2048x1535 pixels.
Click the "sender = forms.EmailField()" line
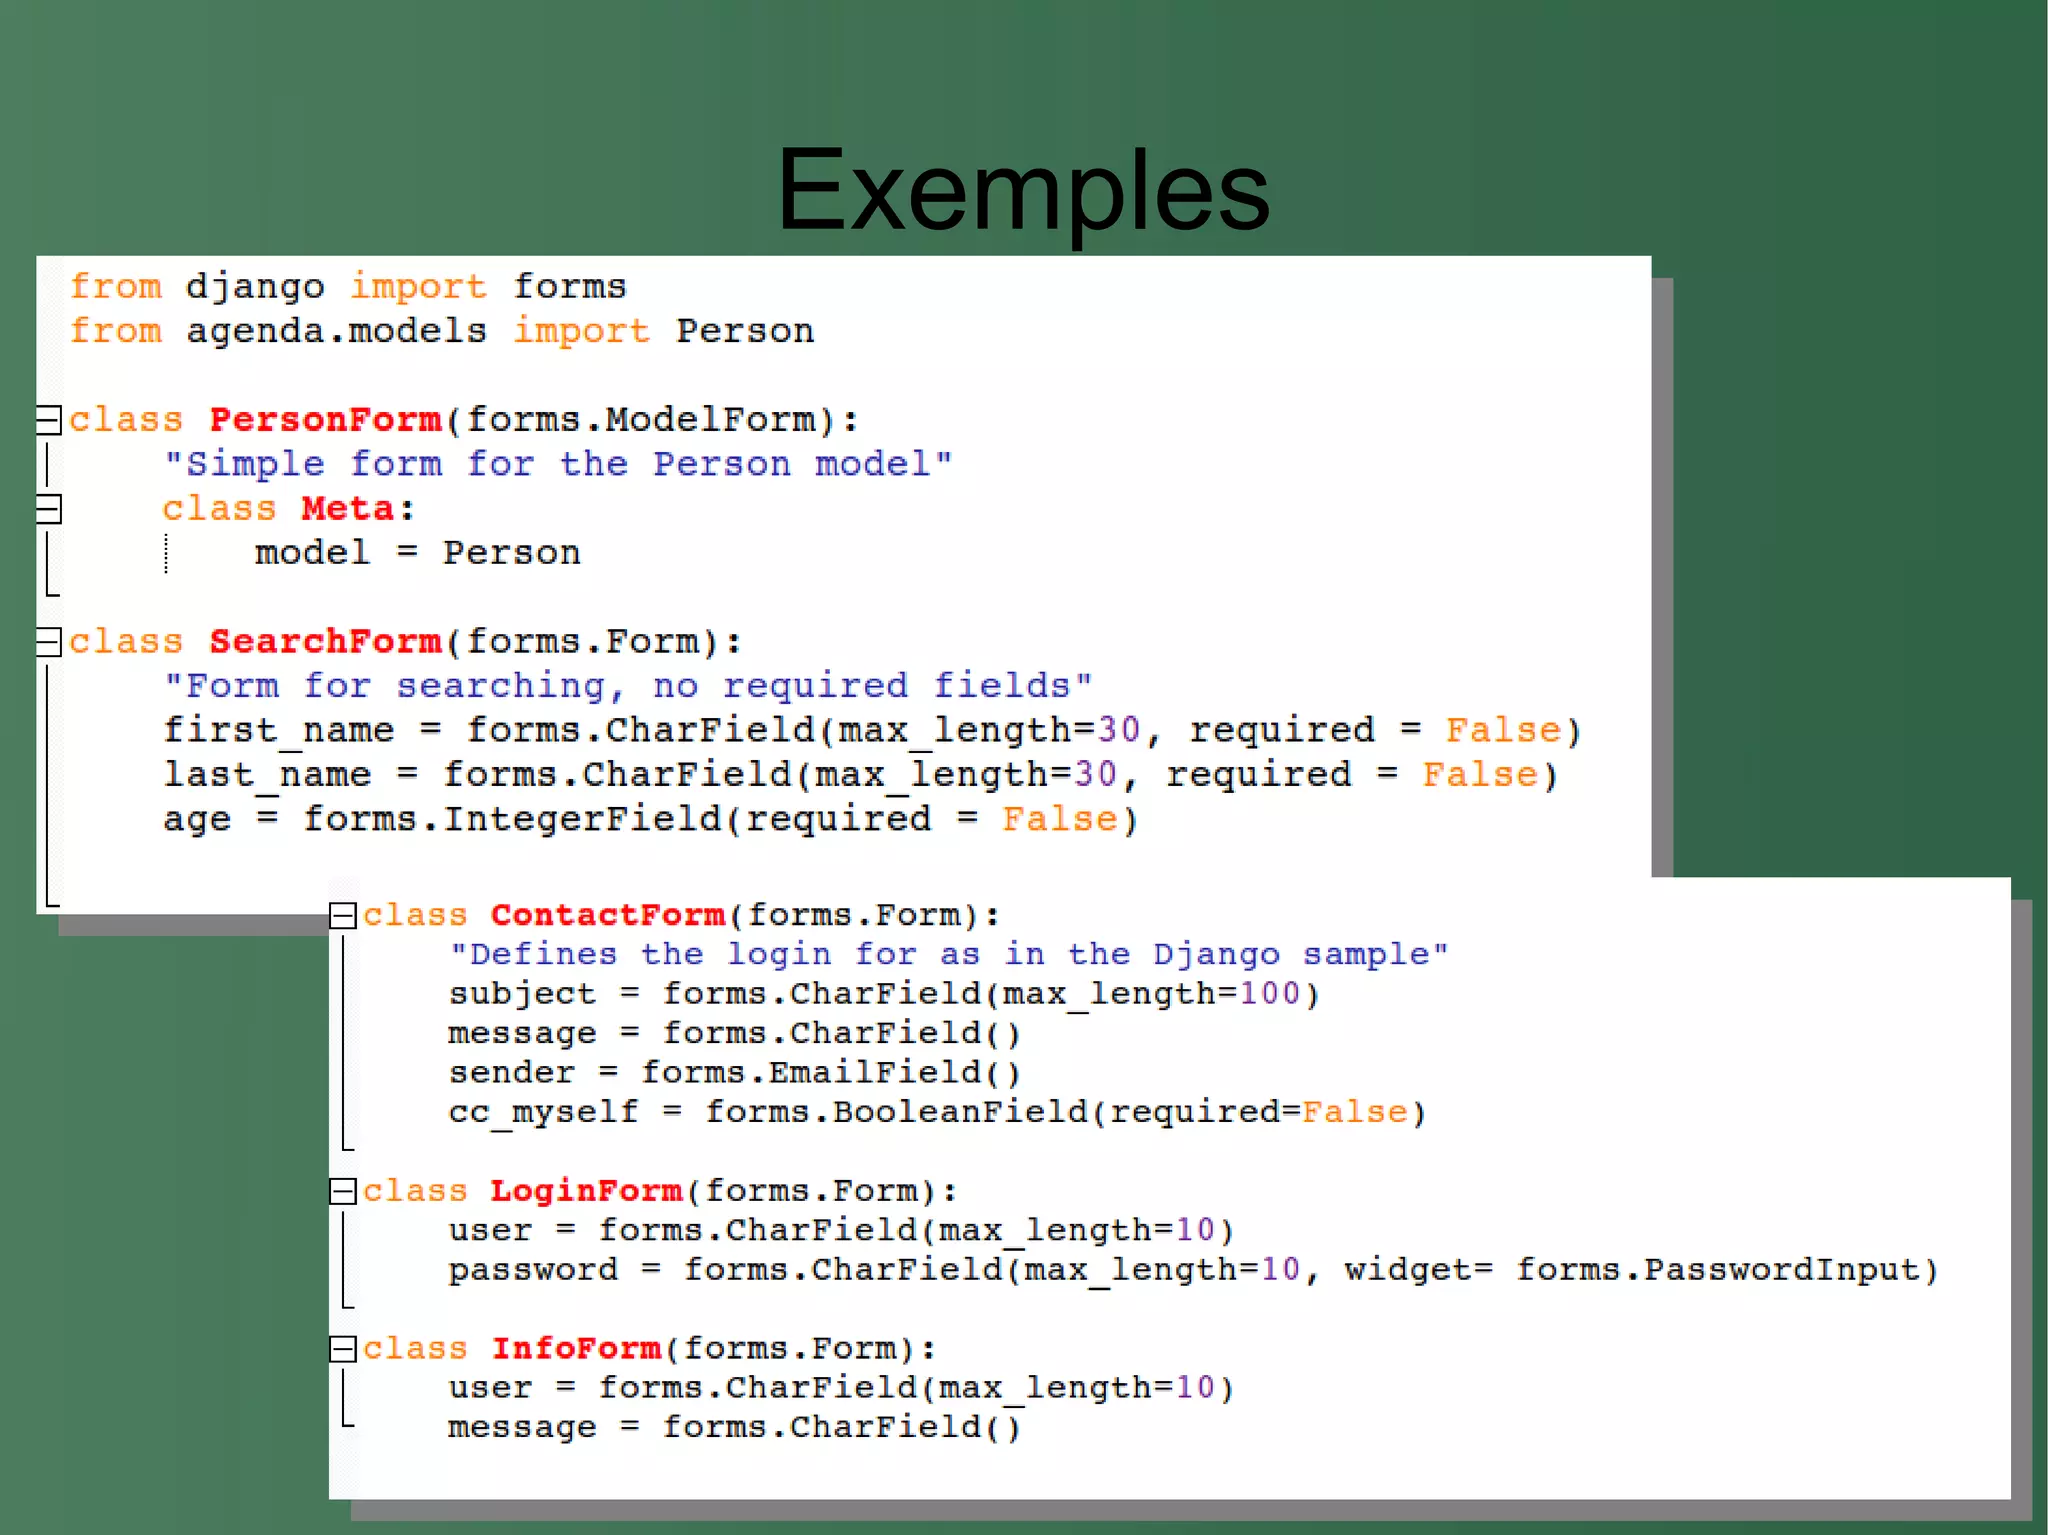pos(735,1074)
